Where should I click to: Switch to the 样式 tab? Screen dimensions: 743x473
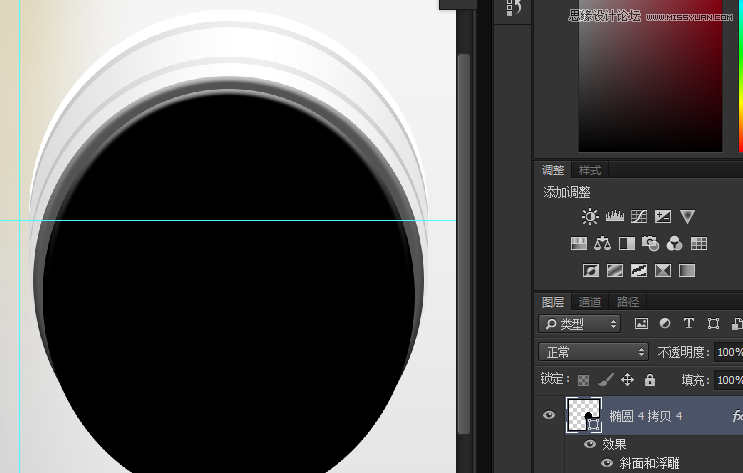click(590, 170)
